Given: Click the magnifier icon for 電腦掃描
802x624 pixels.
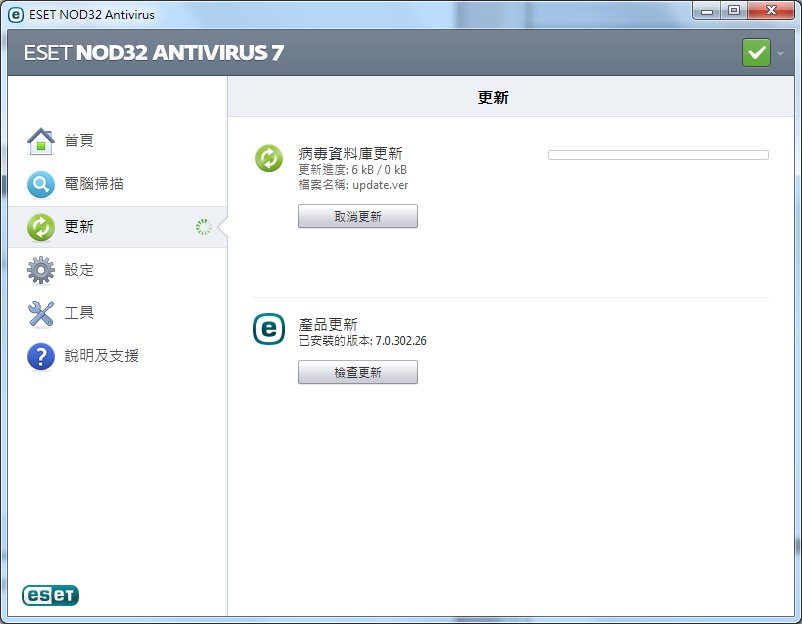Looking at the screenshot, I should pos(41,184).
